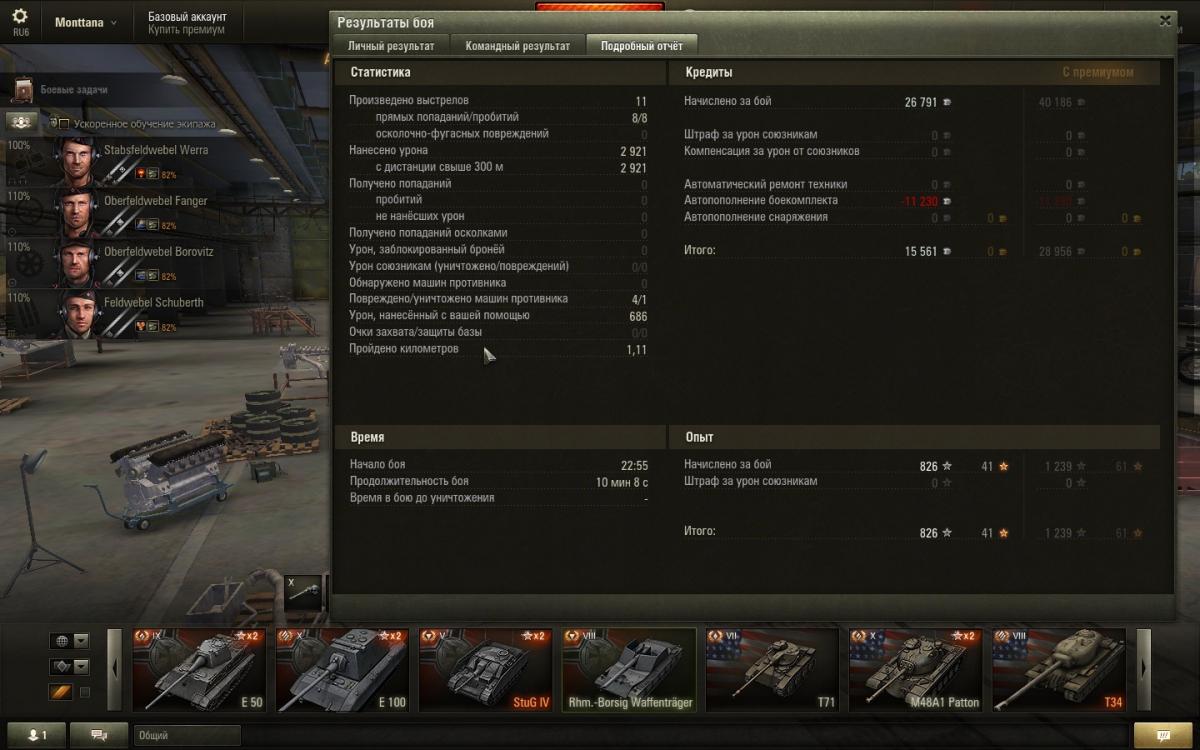The image size is (1200, 750).
Task: Open the contacts list button
Action: (36, 735)
